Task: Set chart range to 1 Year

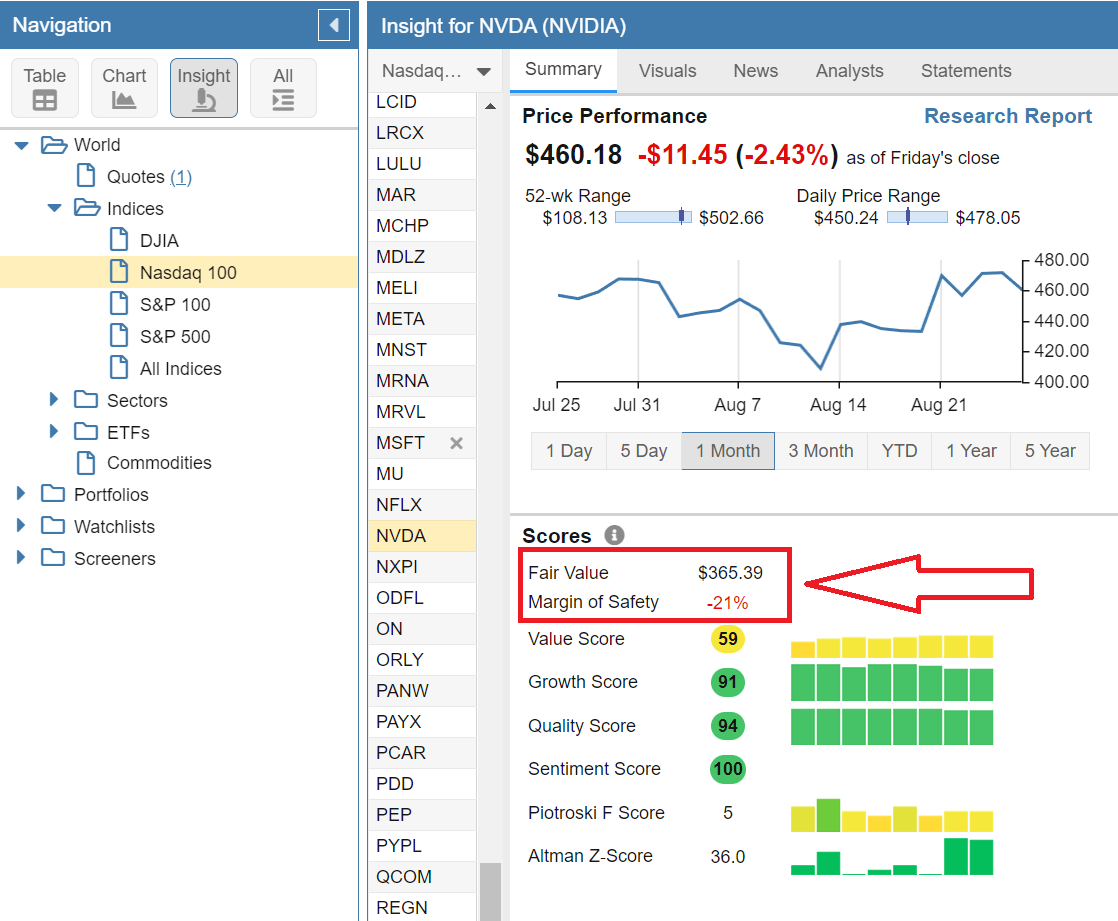Action: 971,451
